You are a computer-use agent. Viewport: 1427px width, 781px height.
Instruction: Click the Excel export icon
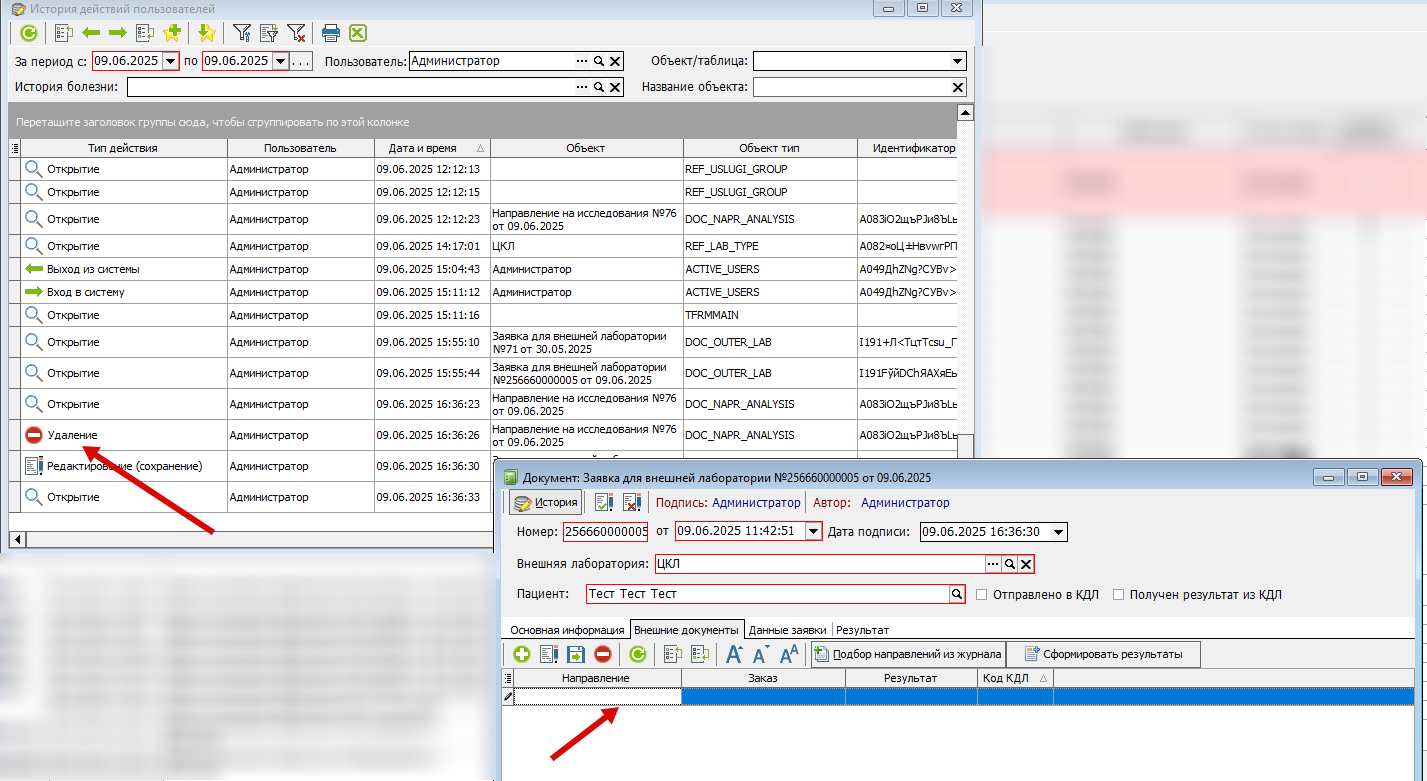(357, 33)
